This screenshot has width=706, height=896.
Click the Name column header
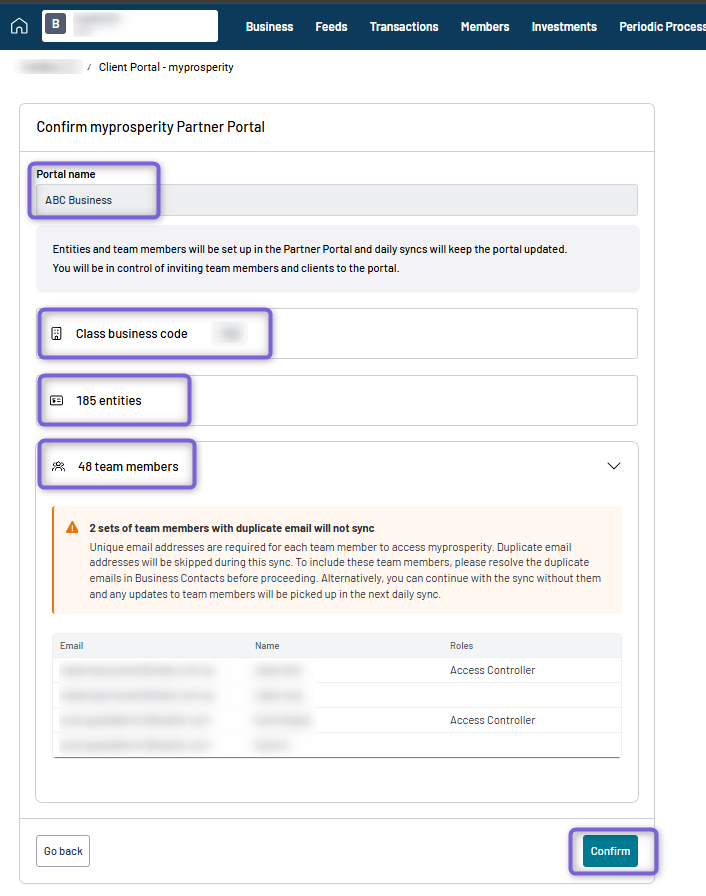pyautogui.click(x=267, y=646)
